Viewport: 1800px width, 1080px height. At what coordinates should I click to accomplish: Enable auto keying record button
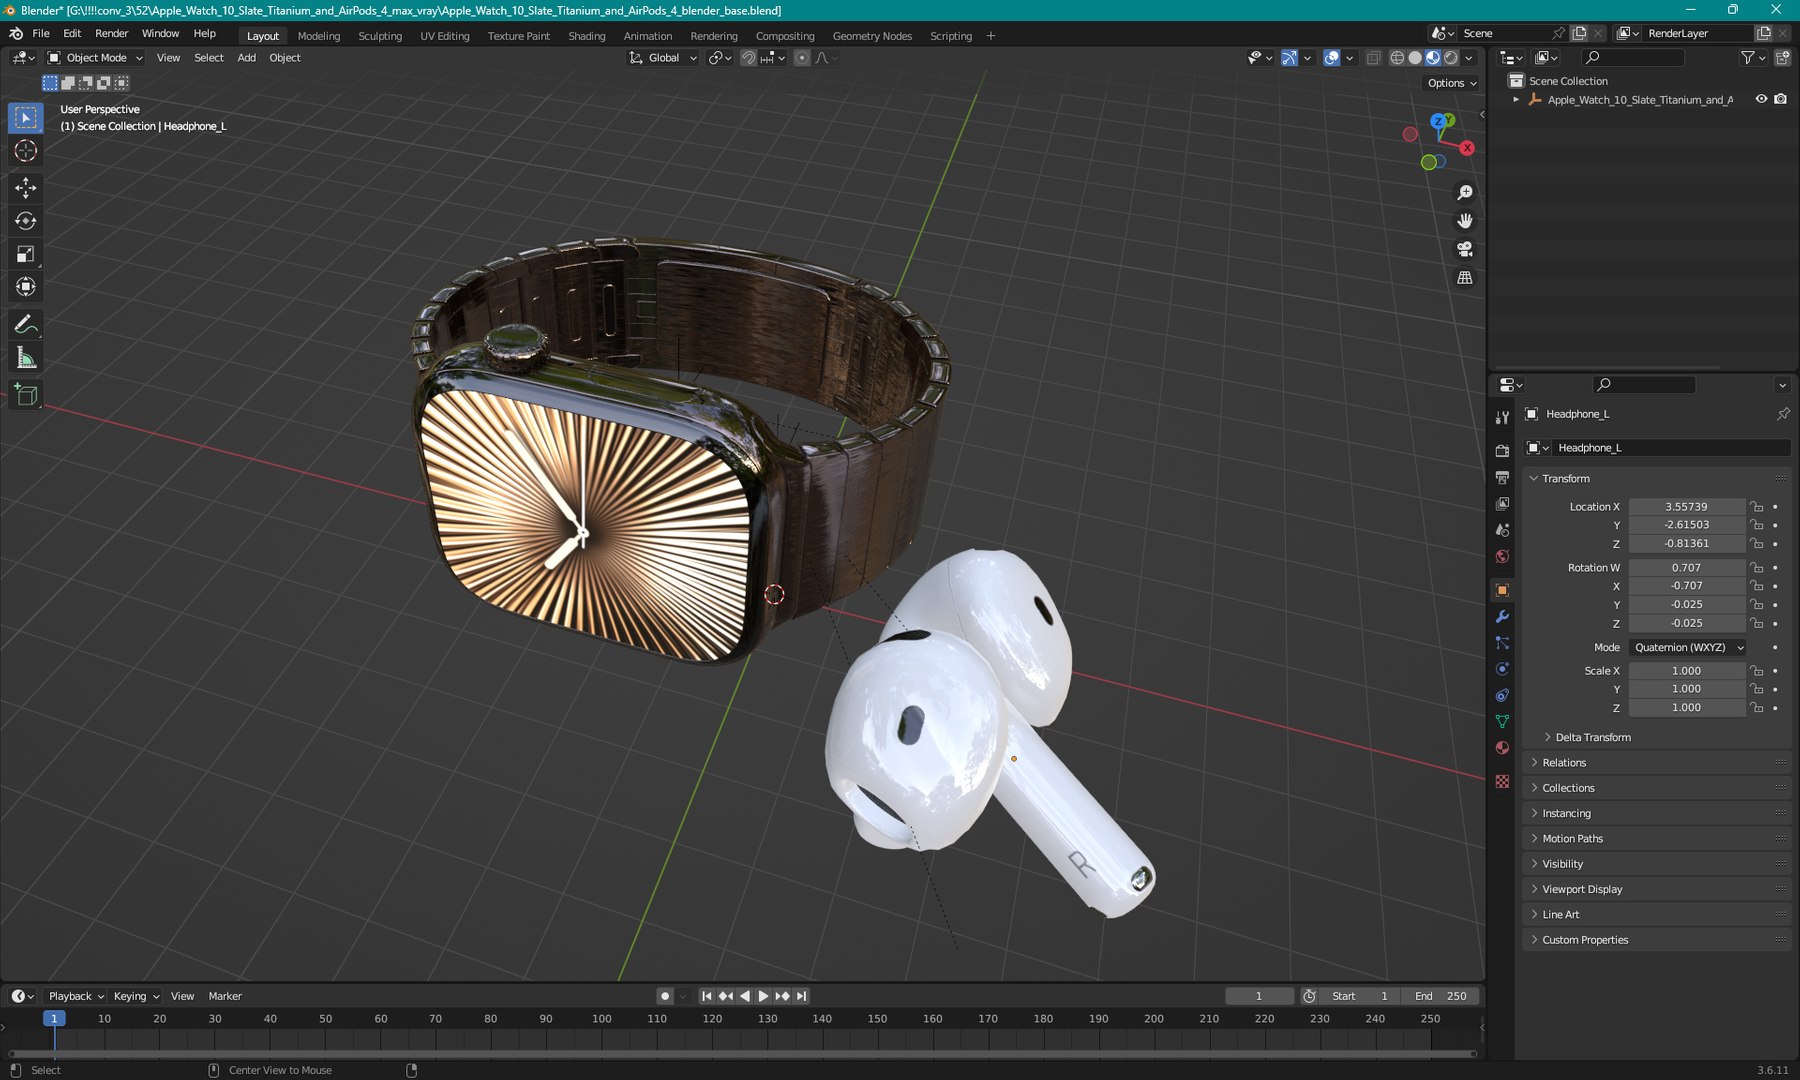[x=665, y=996]
